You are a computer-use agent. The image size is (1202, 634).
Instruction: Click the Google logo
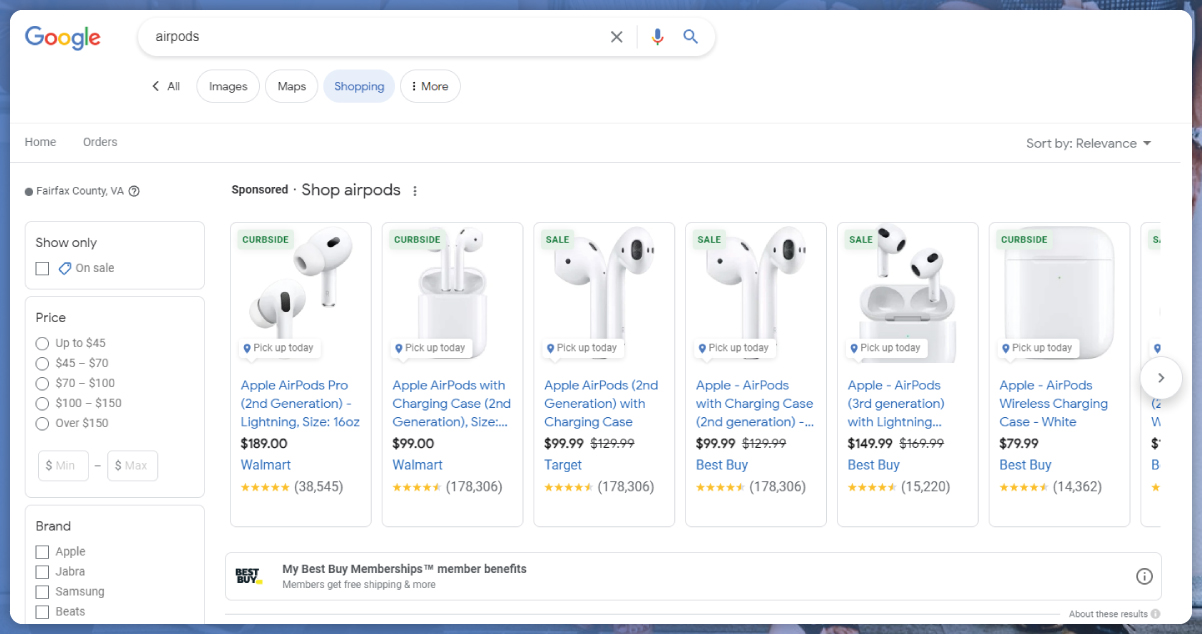pyautogui.click(x=63, y=37)
